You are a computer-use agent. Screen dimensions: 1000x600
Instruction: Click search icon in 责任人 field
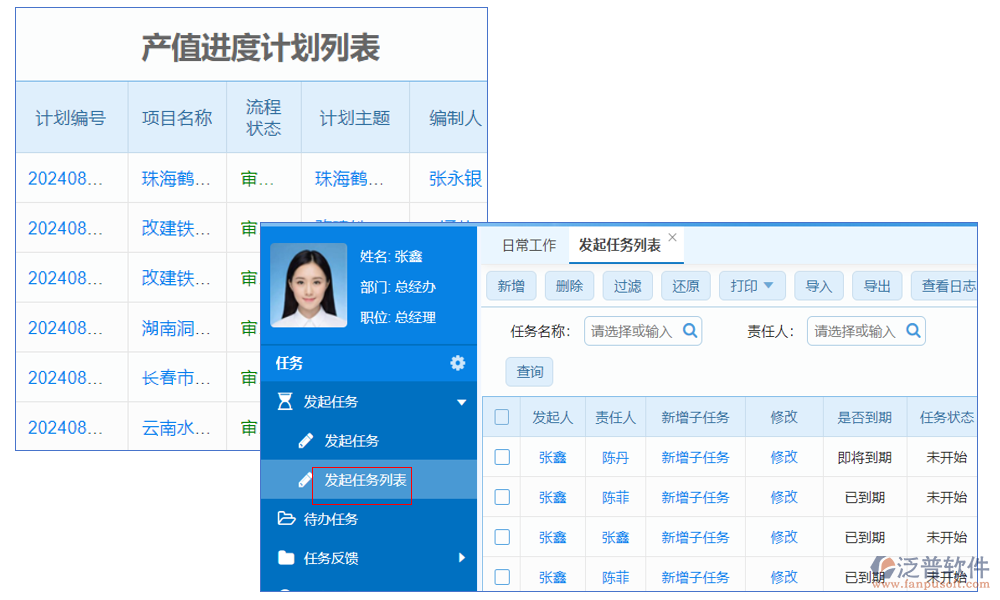(x=913, y=330)
